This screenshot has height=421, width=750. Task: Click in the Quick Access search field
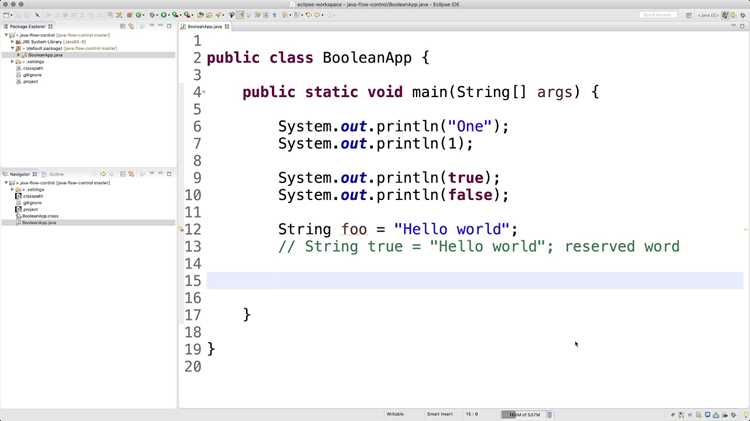[x=659, y=15]
